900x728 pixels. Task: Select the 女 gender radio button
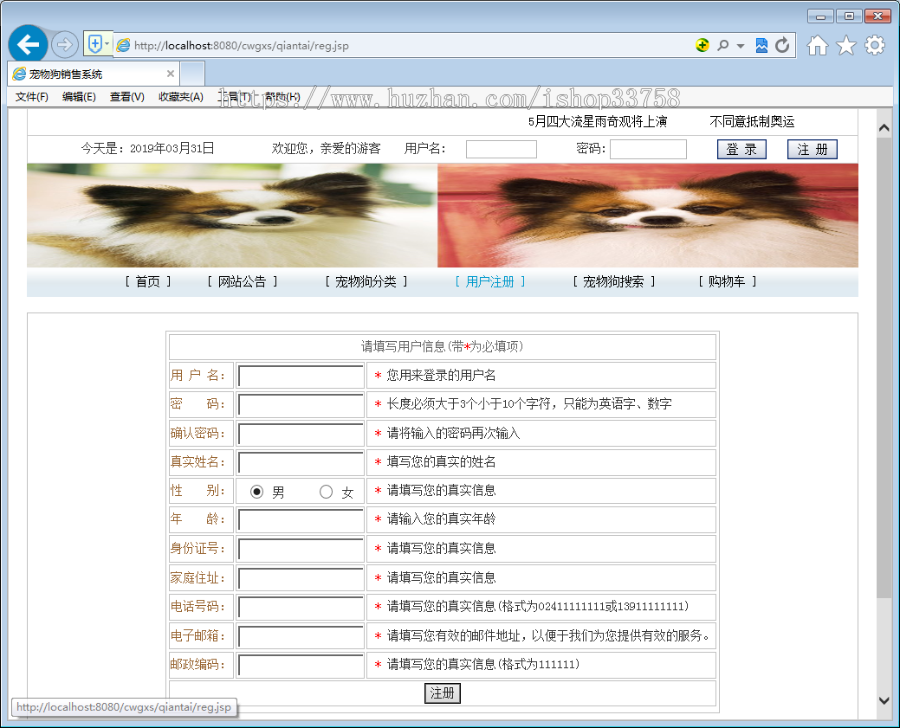pyautogui.click(x=326, y=492)
